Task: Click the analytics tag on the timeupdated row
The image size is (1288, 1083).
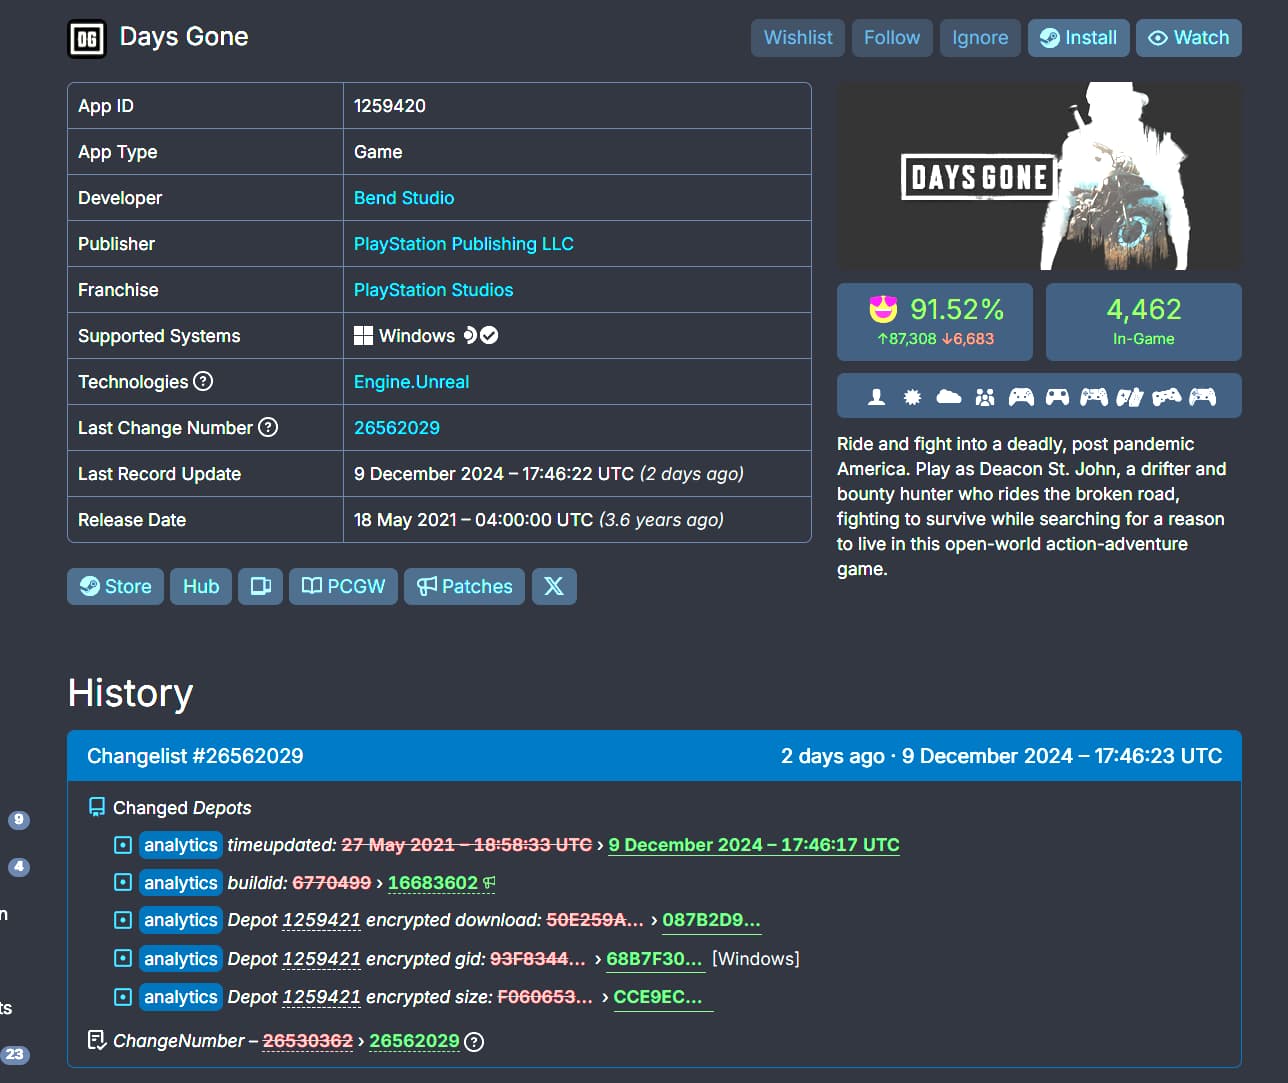Action: 180,845
